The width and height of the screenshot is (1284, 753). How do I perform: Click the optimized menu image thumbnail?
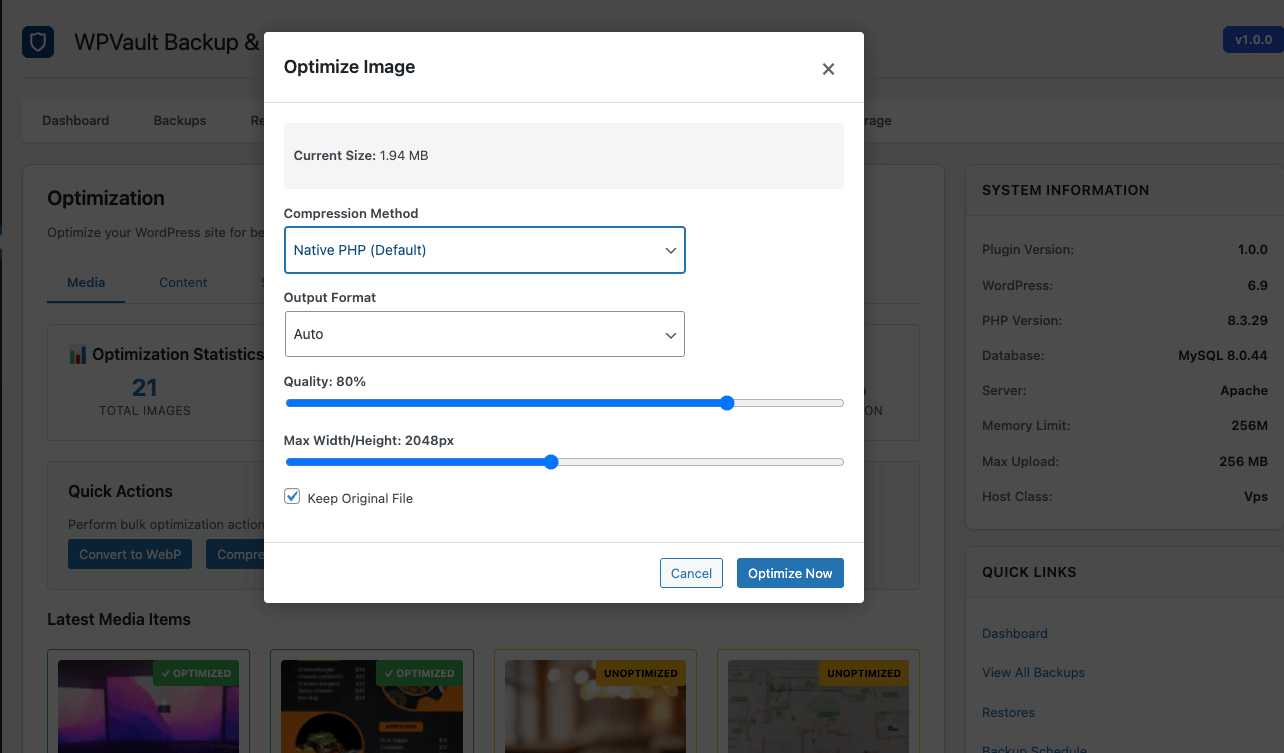tap(371, 706)
